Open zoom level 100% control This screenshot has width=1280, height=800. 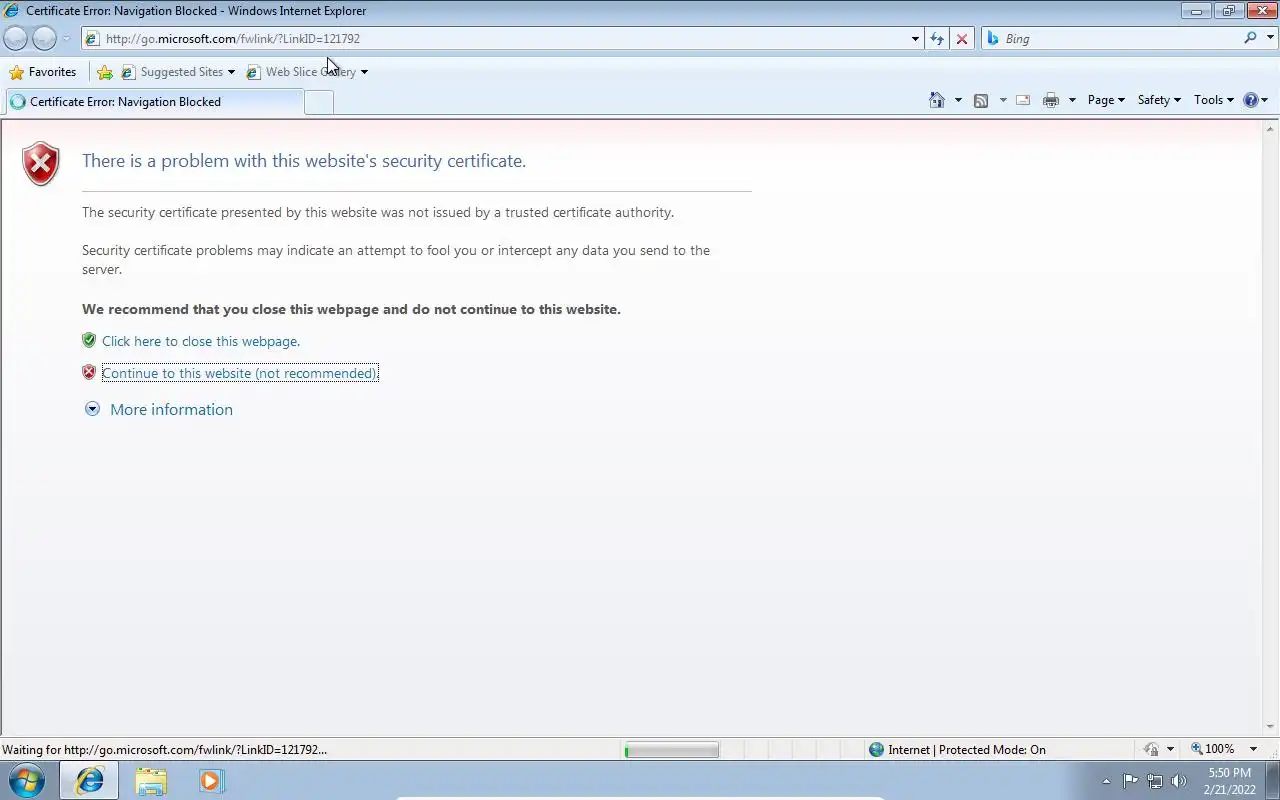click(1212, 749)
